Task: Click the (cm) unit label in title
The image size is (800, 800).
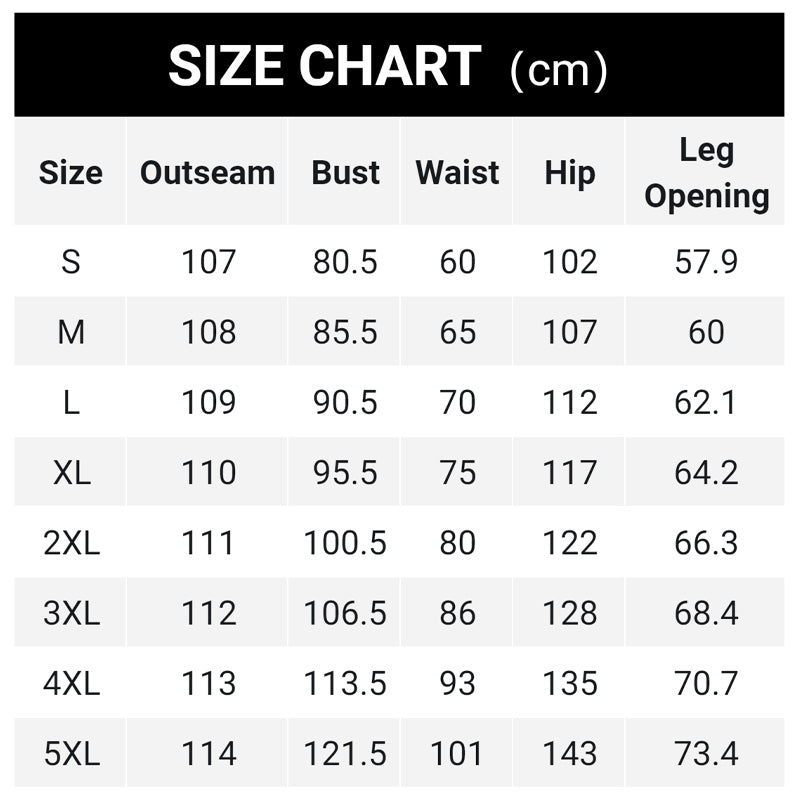Action: tap(558, 70)
